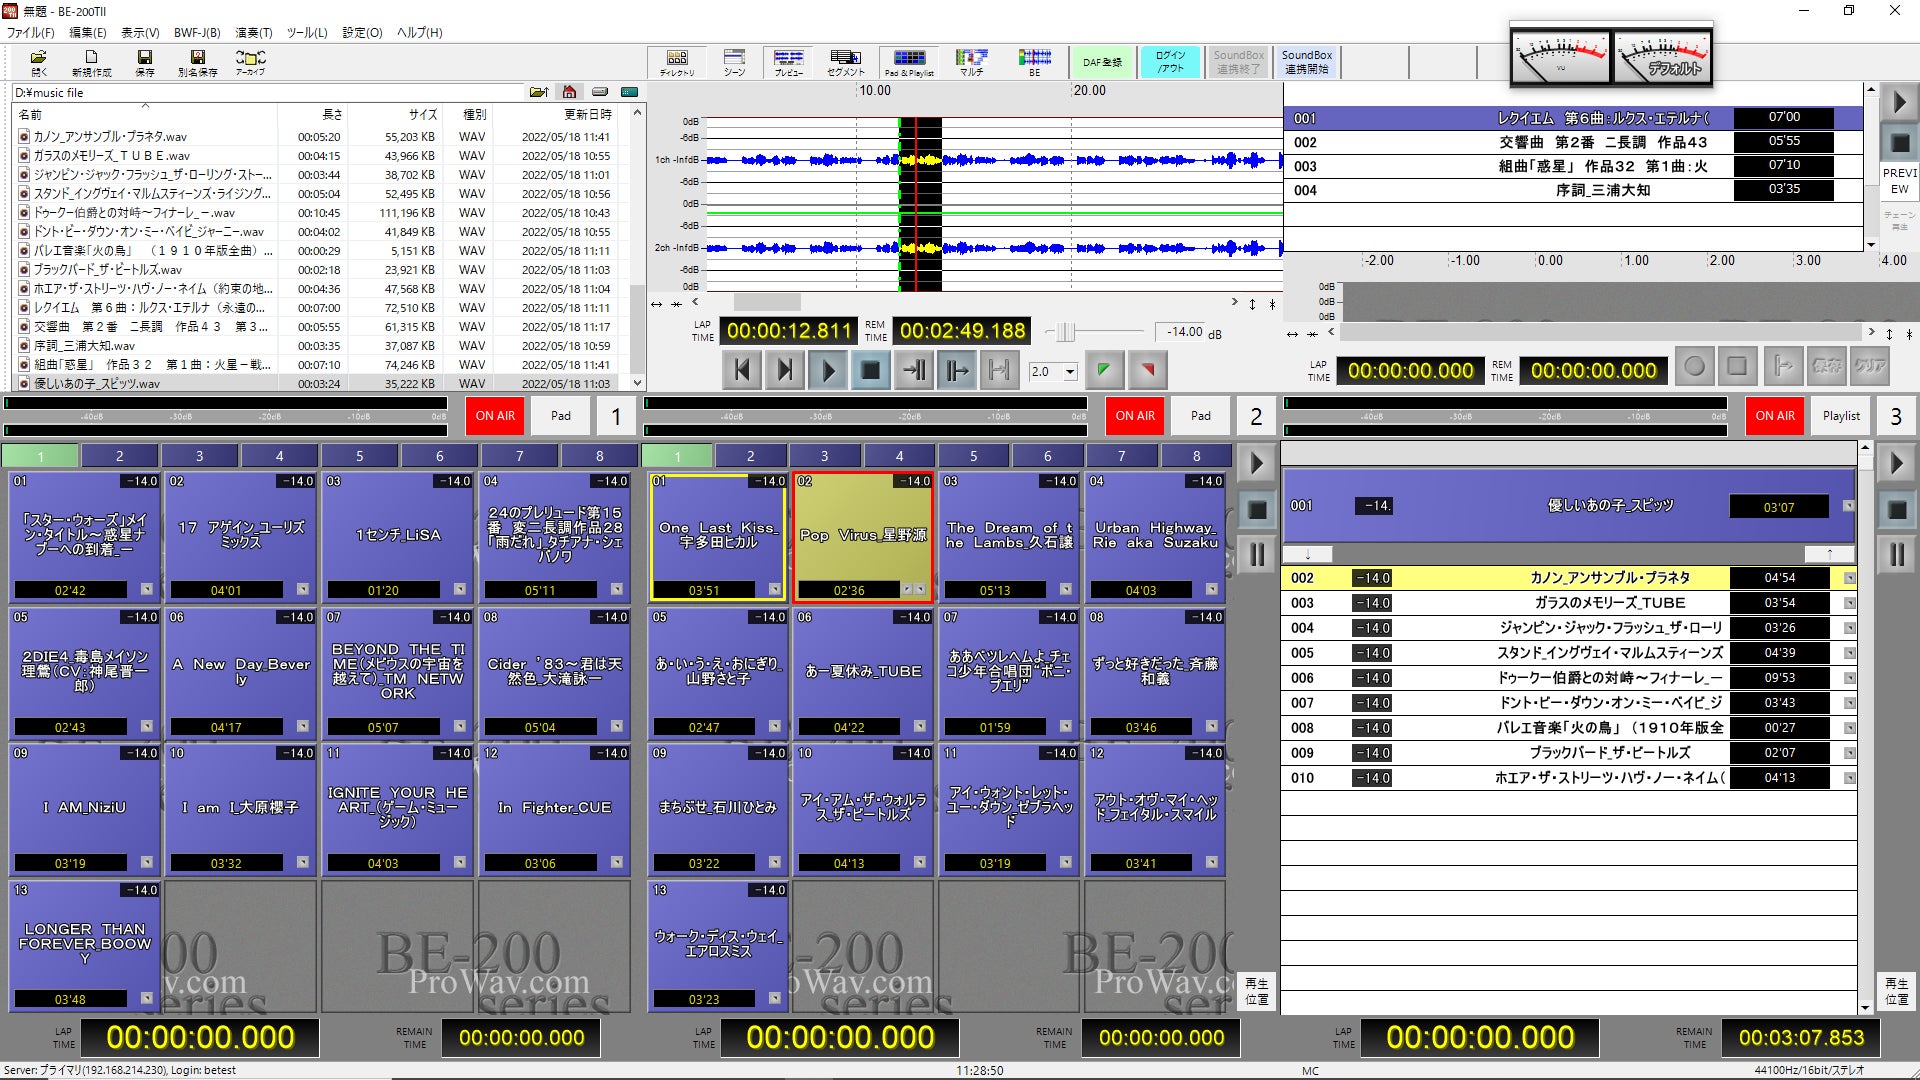This screenshot has width=1920, height=1080.
Task: Select pad bank tab 5 in player 1
Action: point(360,456)
